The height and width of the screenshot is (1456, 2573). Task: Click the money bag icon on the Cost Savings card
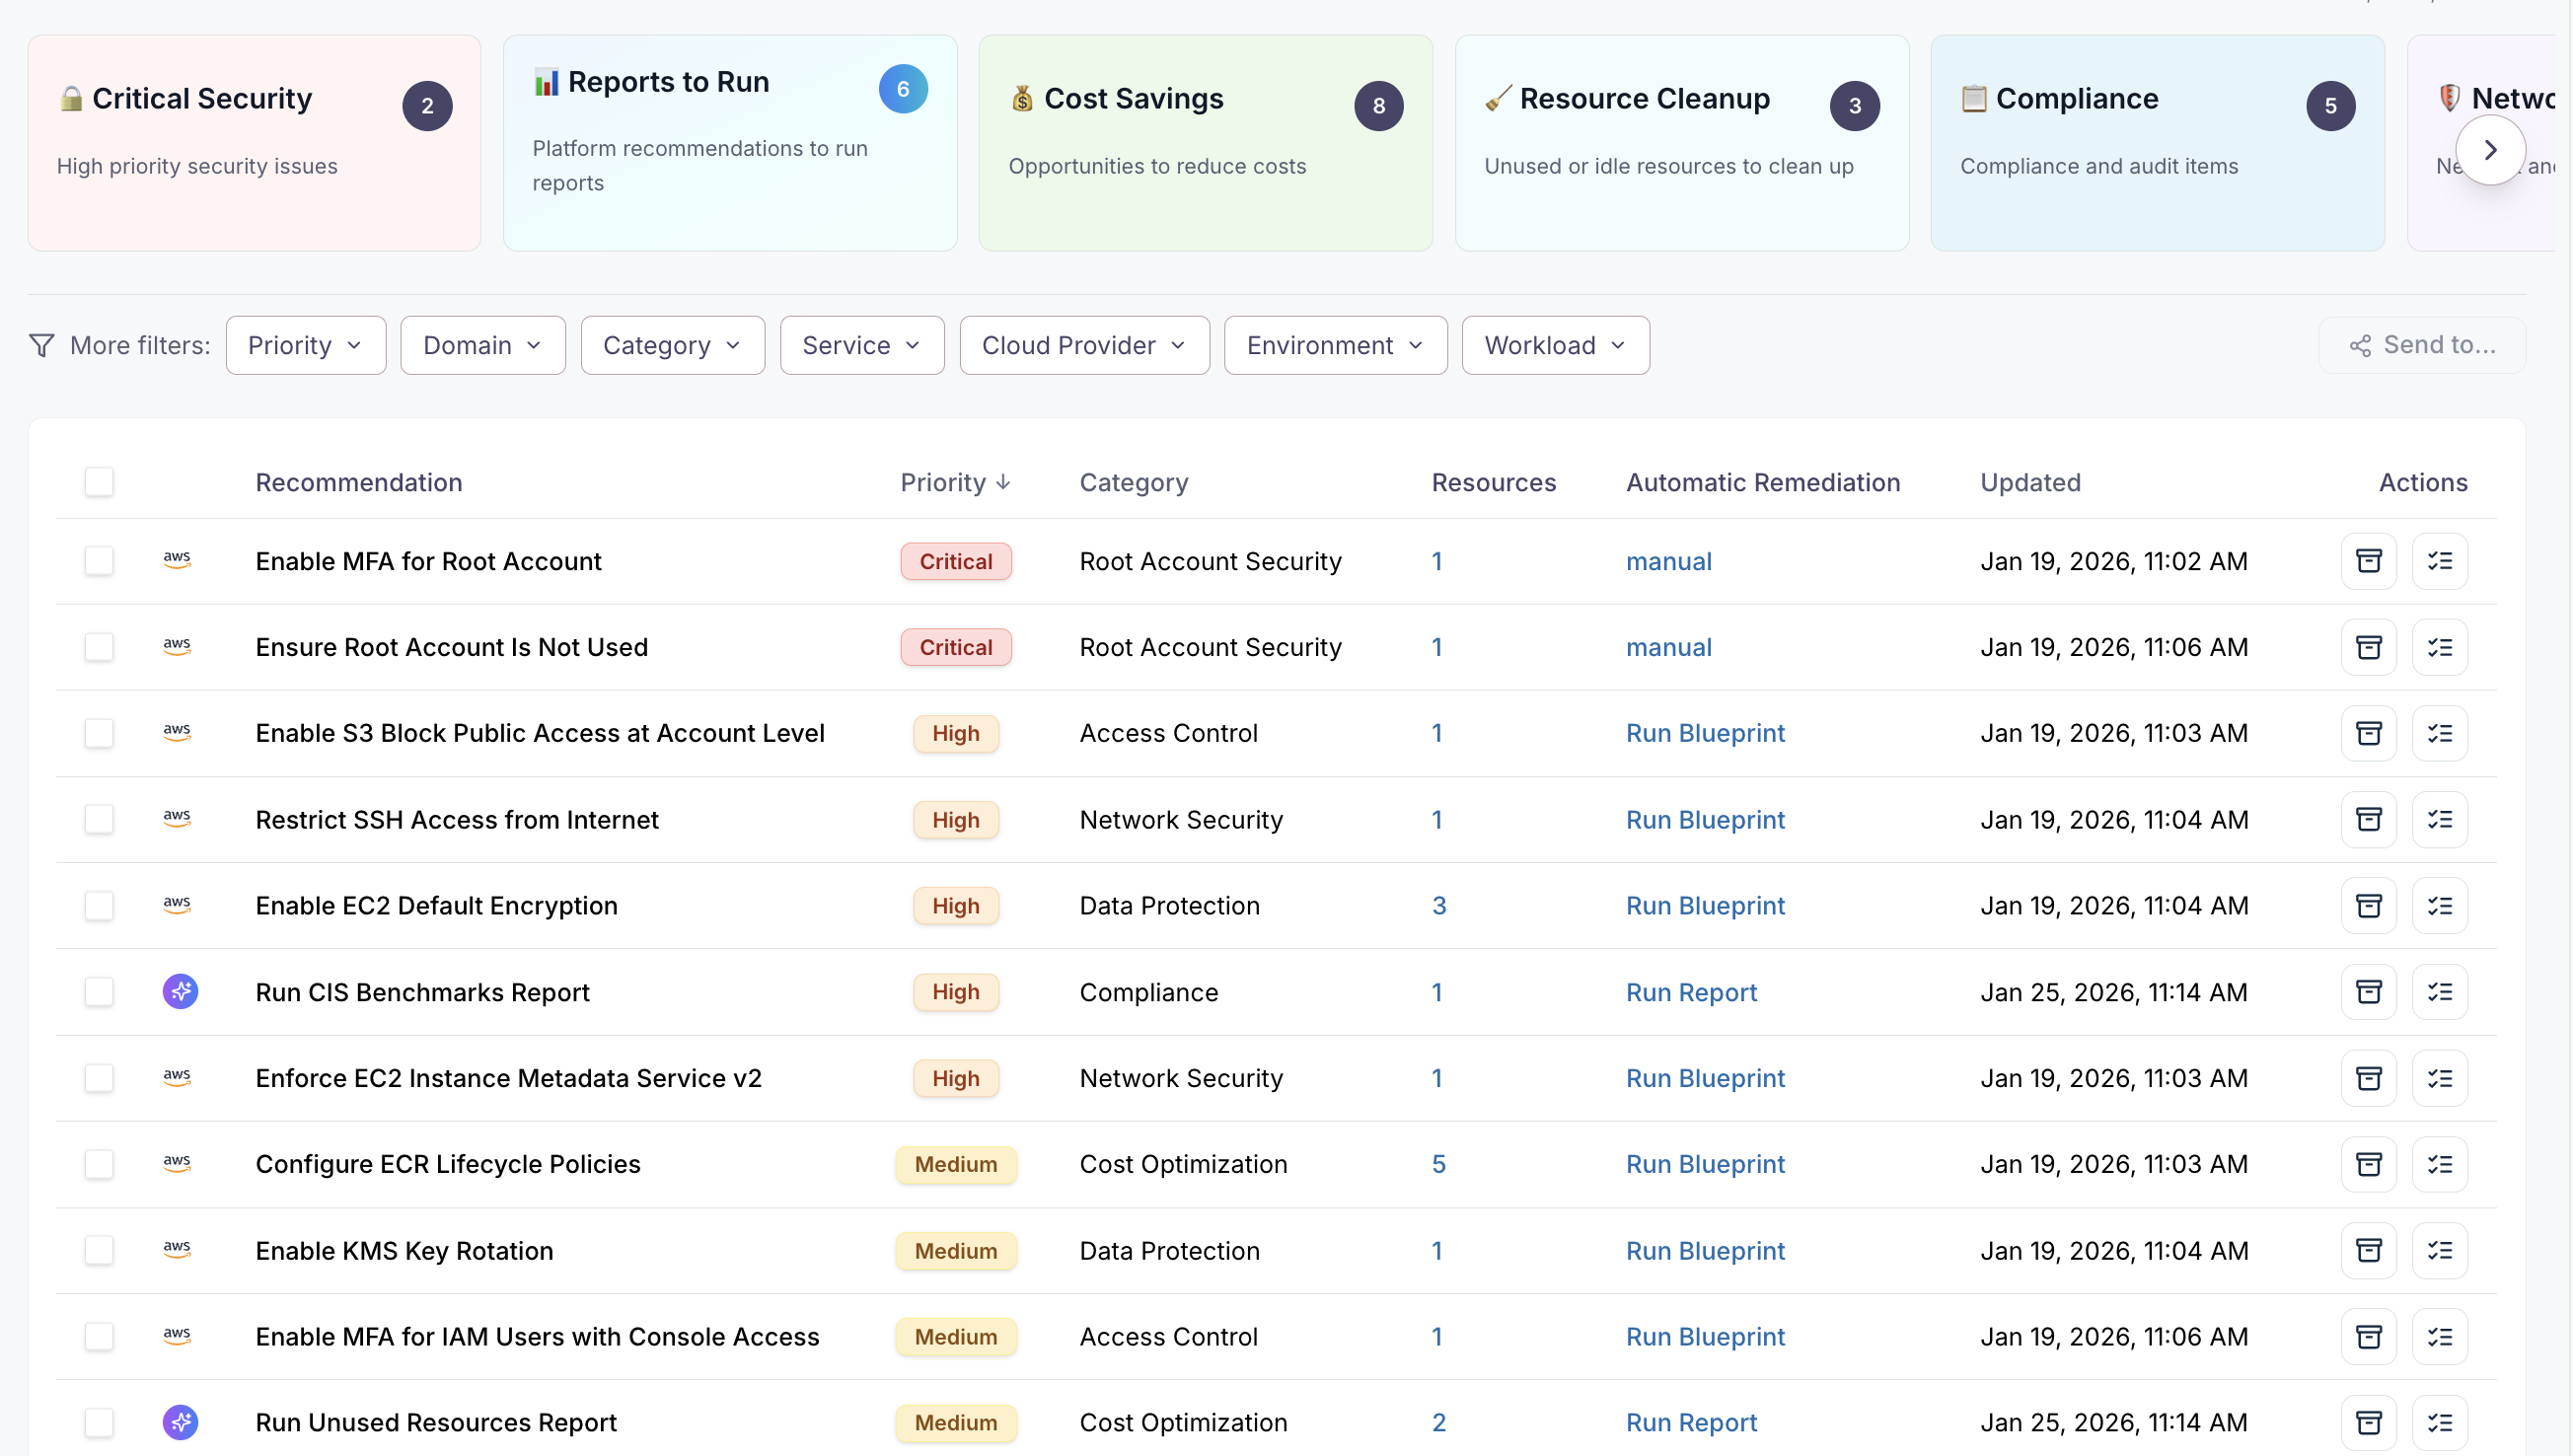(1021, 98)
